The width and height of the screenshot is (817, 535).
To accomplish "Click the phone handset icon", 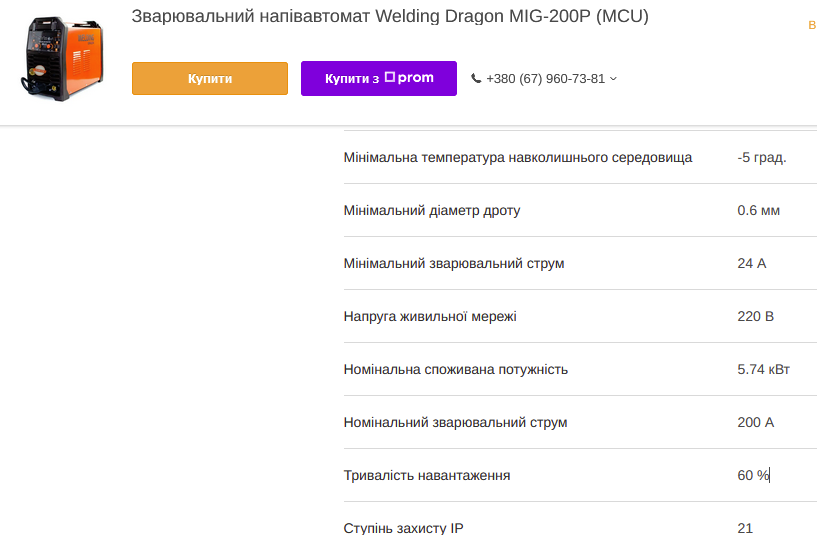I will tap(476, 78).
